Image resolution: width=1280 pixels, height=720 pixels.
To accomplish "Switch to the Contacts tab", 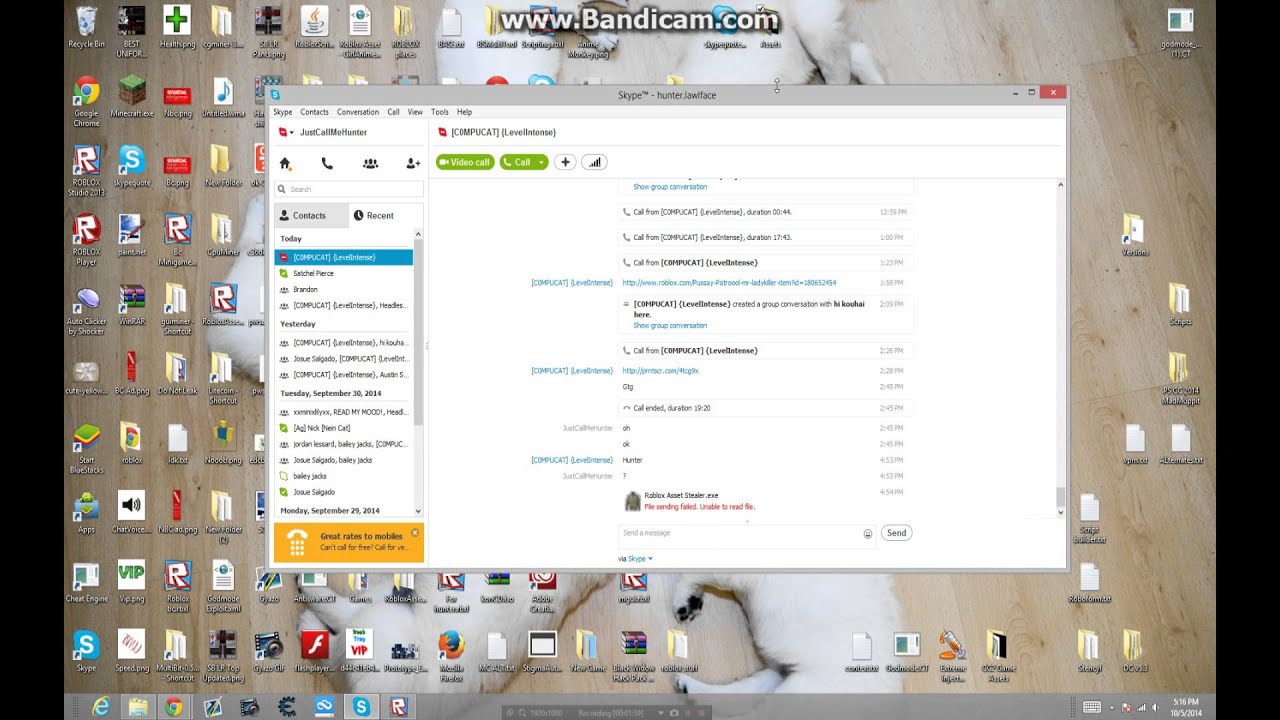I will click(x=311, y=215).
